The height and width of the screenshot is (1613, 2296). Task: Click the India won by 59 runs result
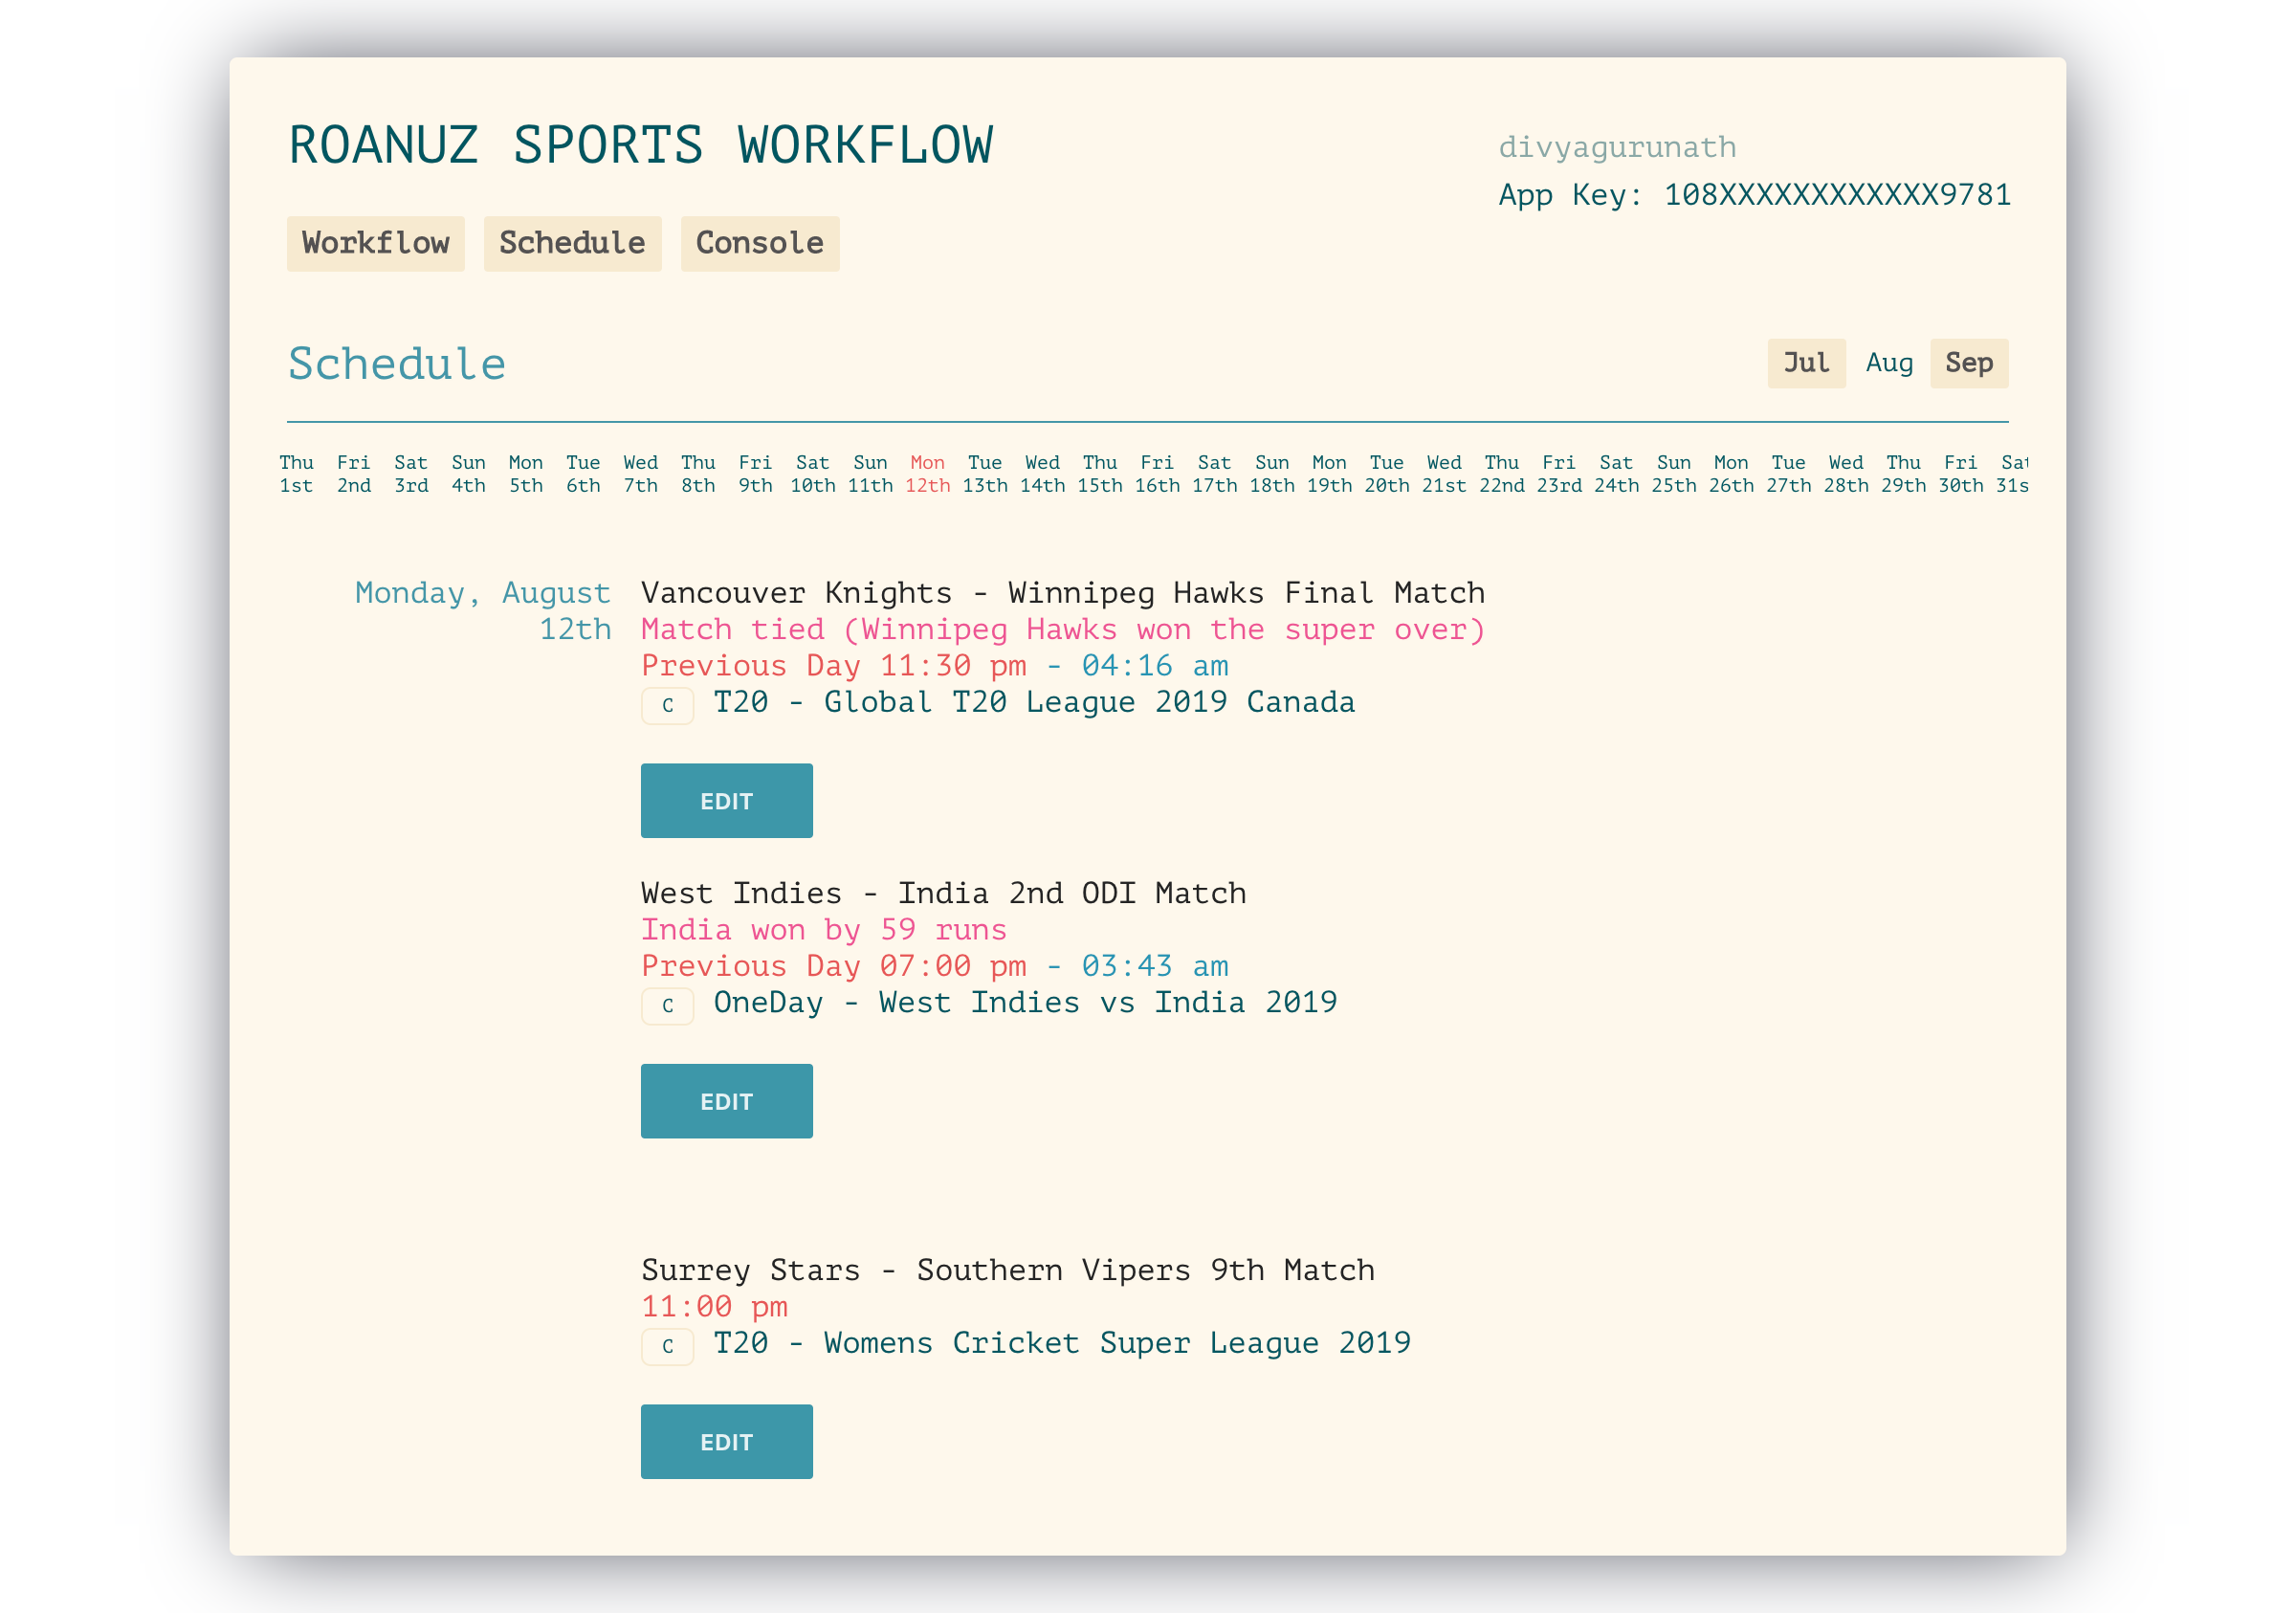pos(824,930)
